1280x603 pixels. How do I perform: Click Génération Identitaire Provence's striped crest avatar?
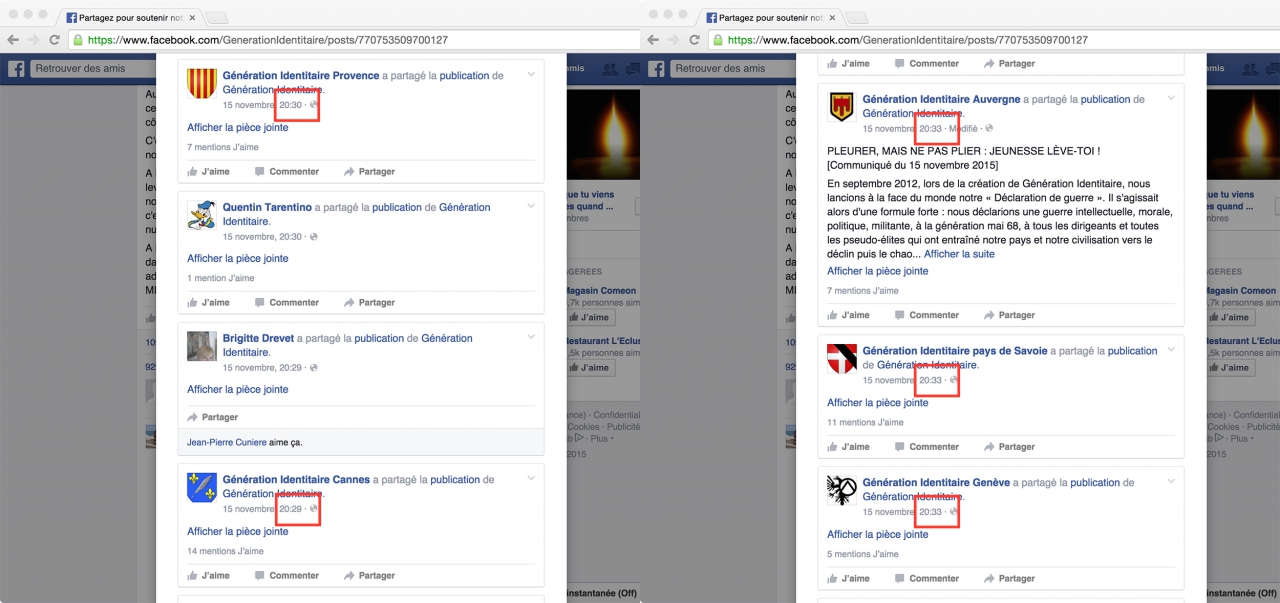(202, 84)
